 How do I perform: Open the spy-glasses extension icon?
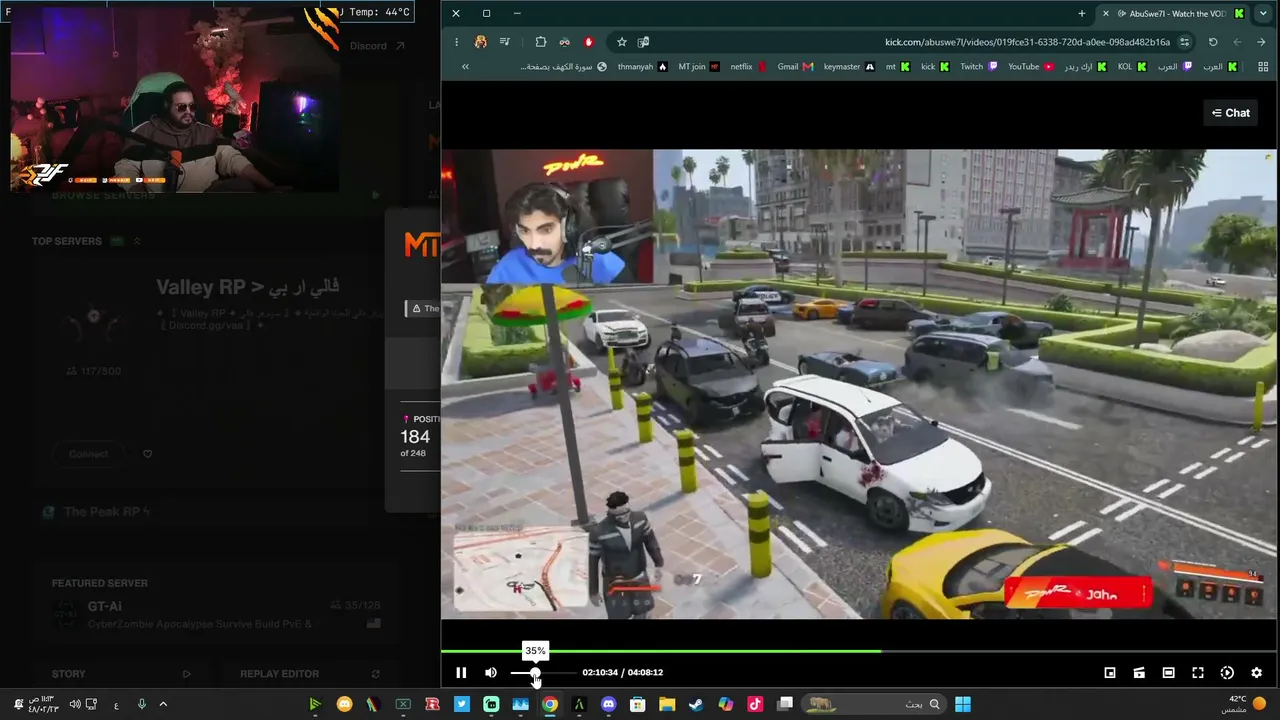[565, 42]
